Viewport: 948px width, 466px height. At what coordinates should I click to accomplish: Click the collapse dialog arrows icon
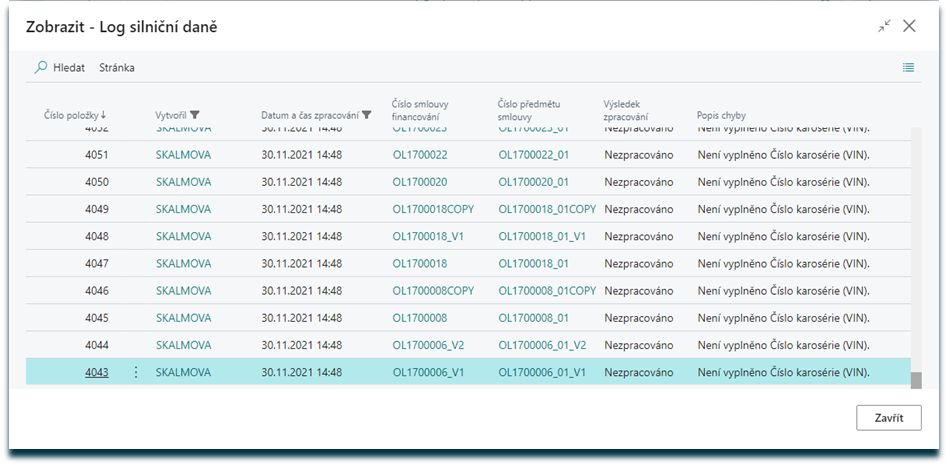(x=884, y=27)
